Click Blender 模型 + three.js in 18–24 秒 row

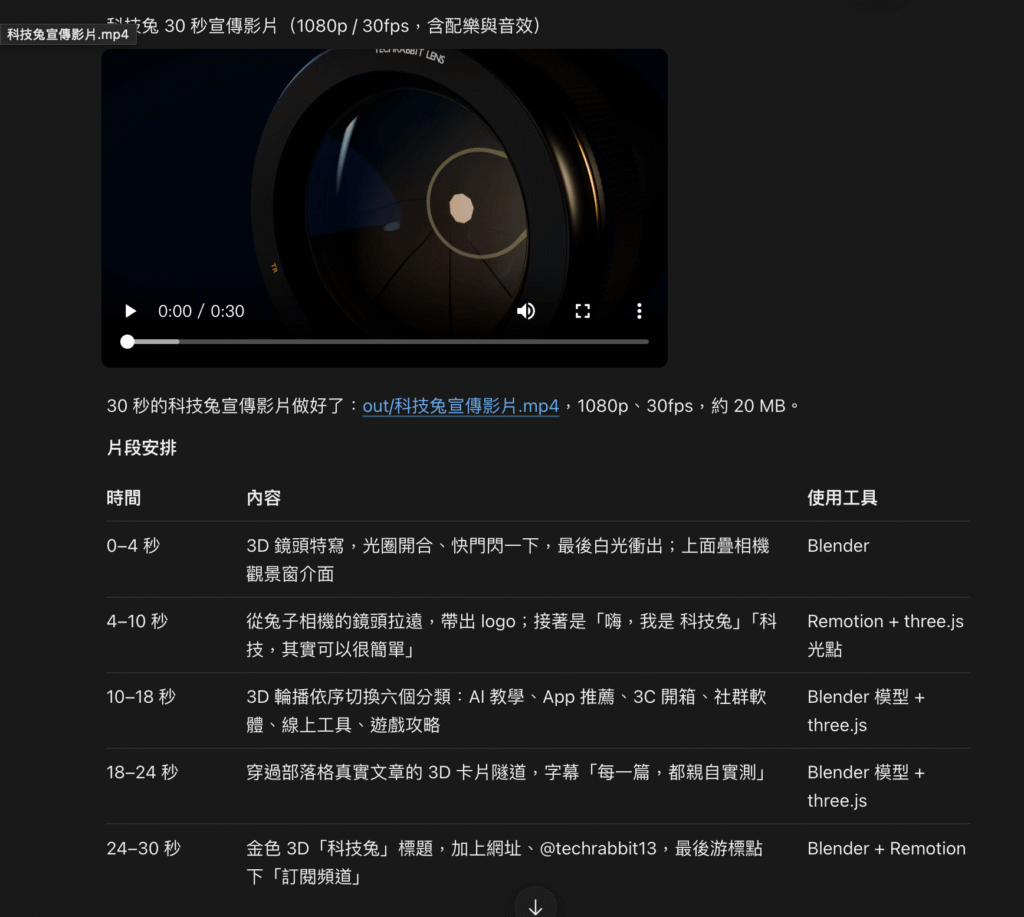coord(866,786)
